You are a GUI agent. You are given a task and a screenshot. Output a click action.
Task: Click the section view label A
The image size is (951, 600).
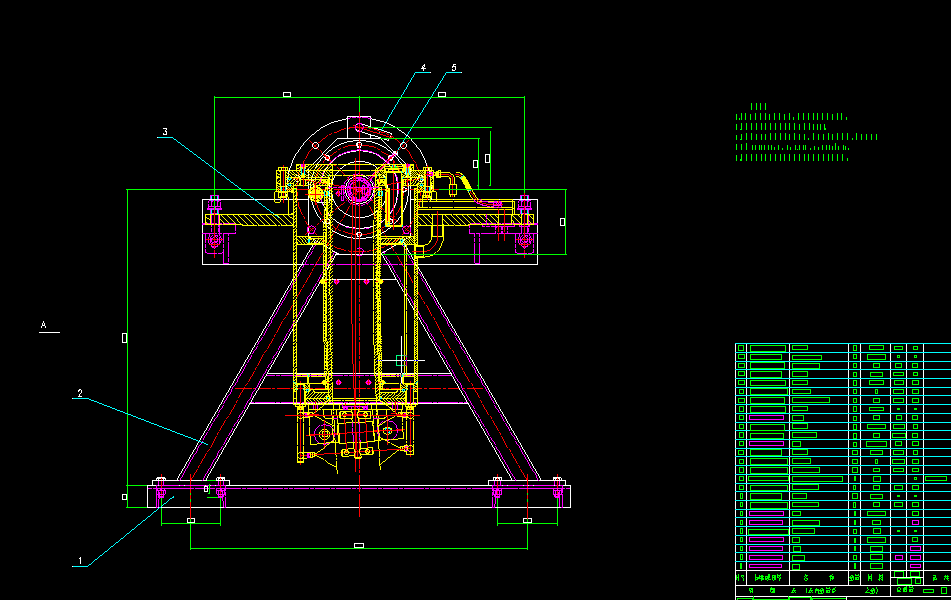[44, 325]
